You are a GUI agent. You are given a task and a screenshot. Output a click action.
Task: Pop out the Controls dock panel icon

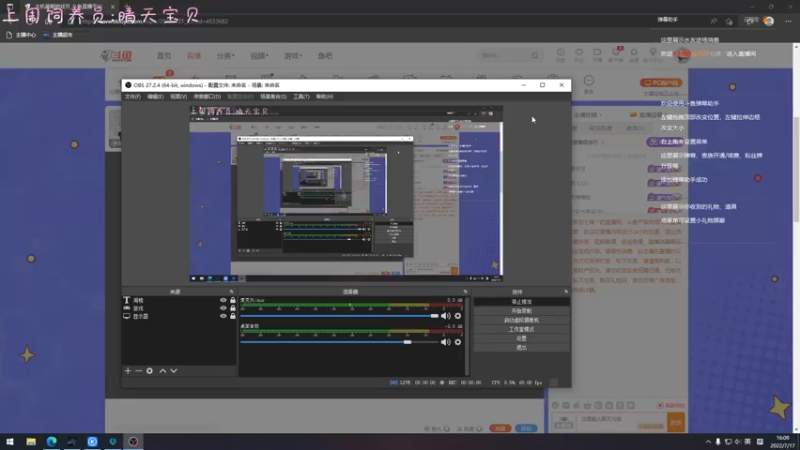(566, 292)
